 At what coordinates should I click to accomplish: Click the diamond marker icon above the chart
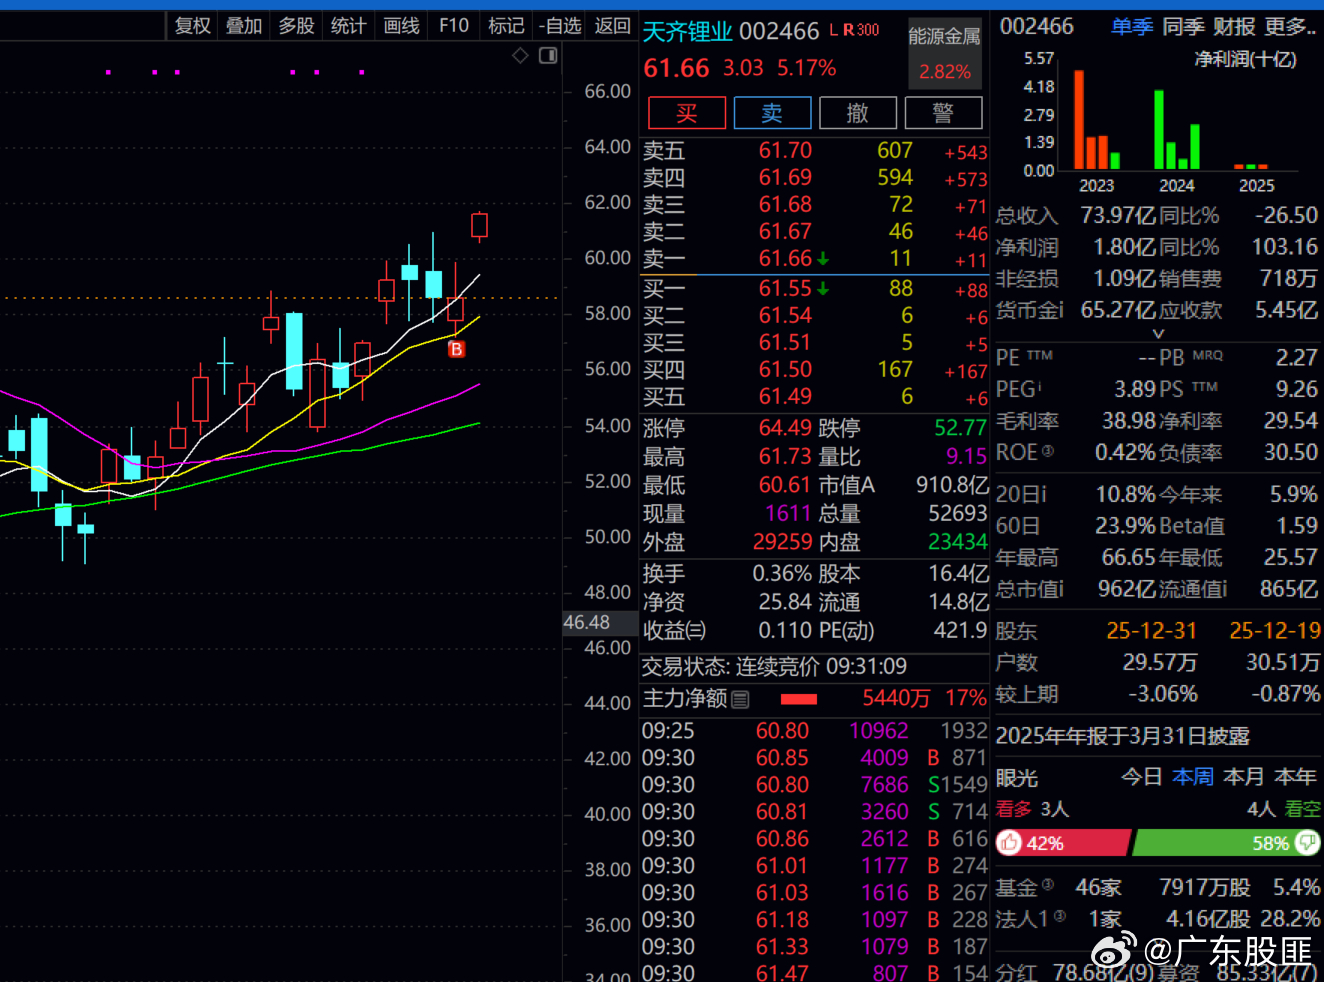click(x=520, y=56)
